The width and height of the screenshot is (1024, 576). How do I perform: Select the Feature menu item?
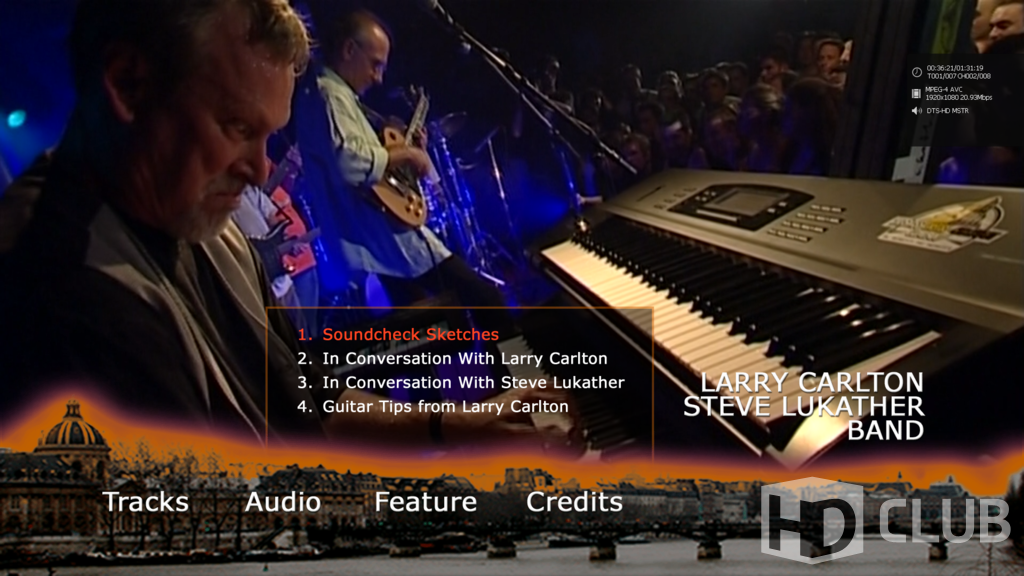click(425, 502)
